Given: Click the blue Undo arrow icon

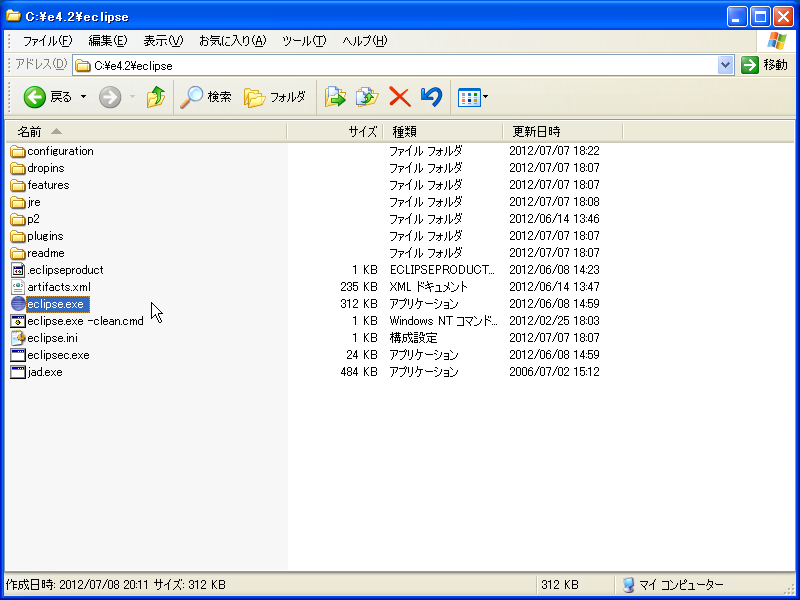Looking at the screenshot, I should (431, 96).
